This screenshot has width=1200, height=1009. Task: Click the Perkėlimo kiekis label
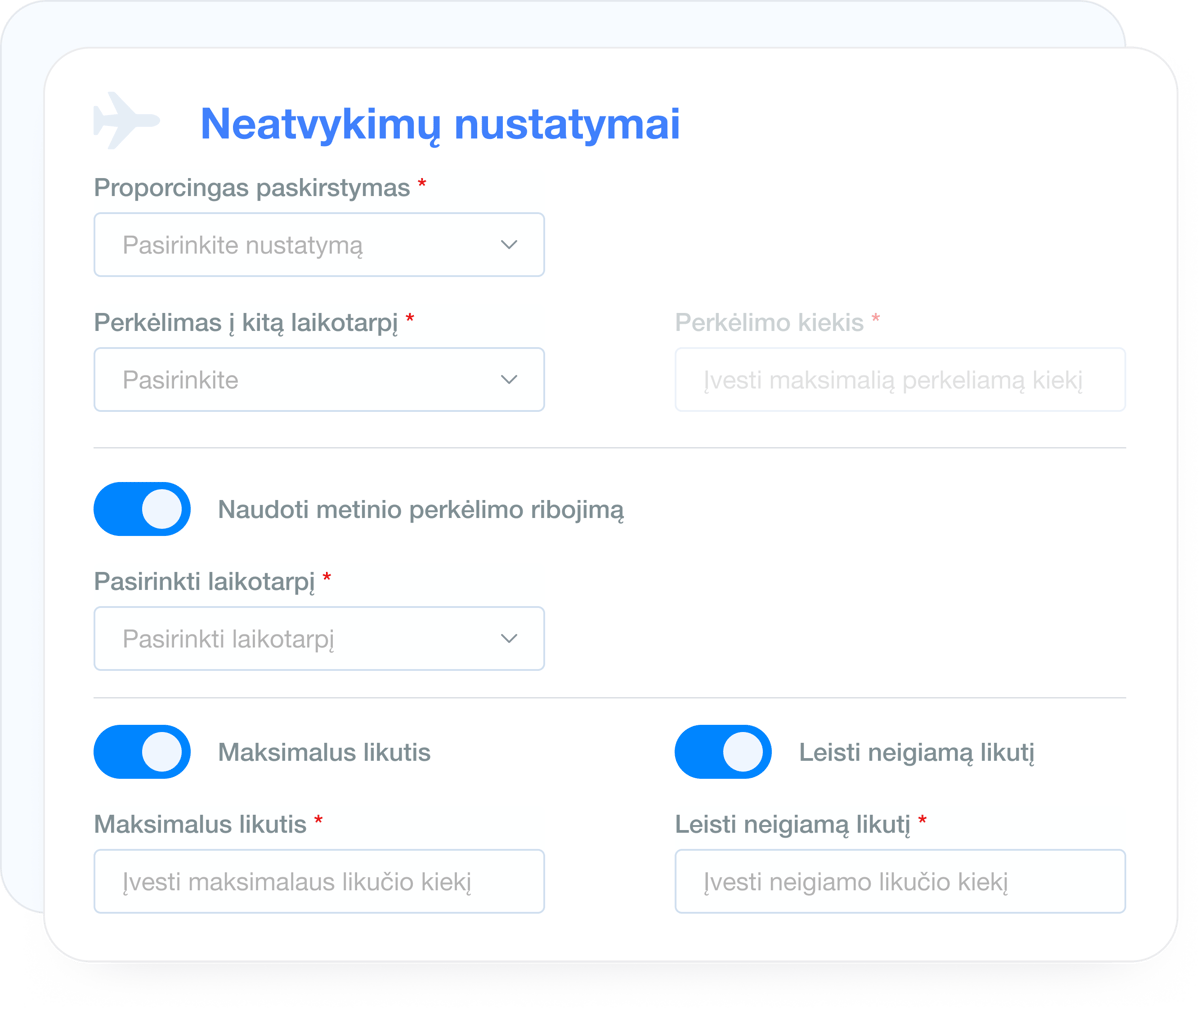click(767, 320)
